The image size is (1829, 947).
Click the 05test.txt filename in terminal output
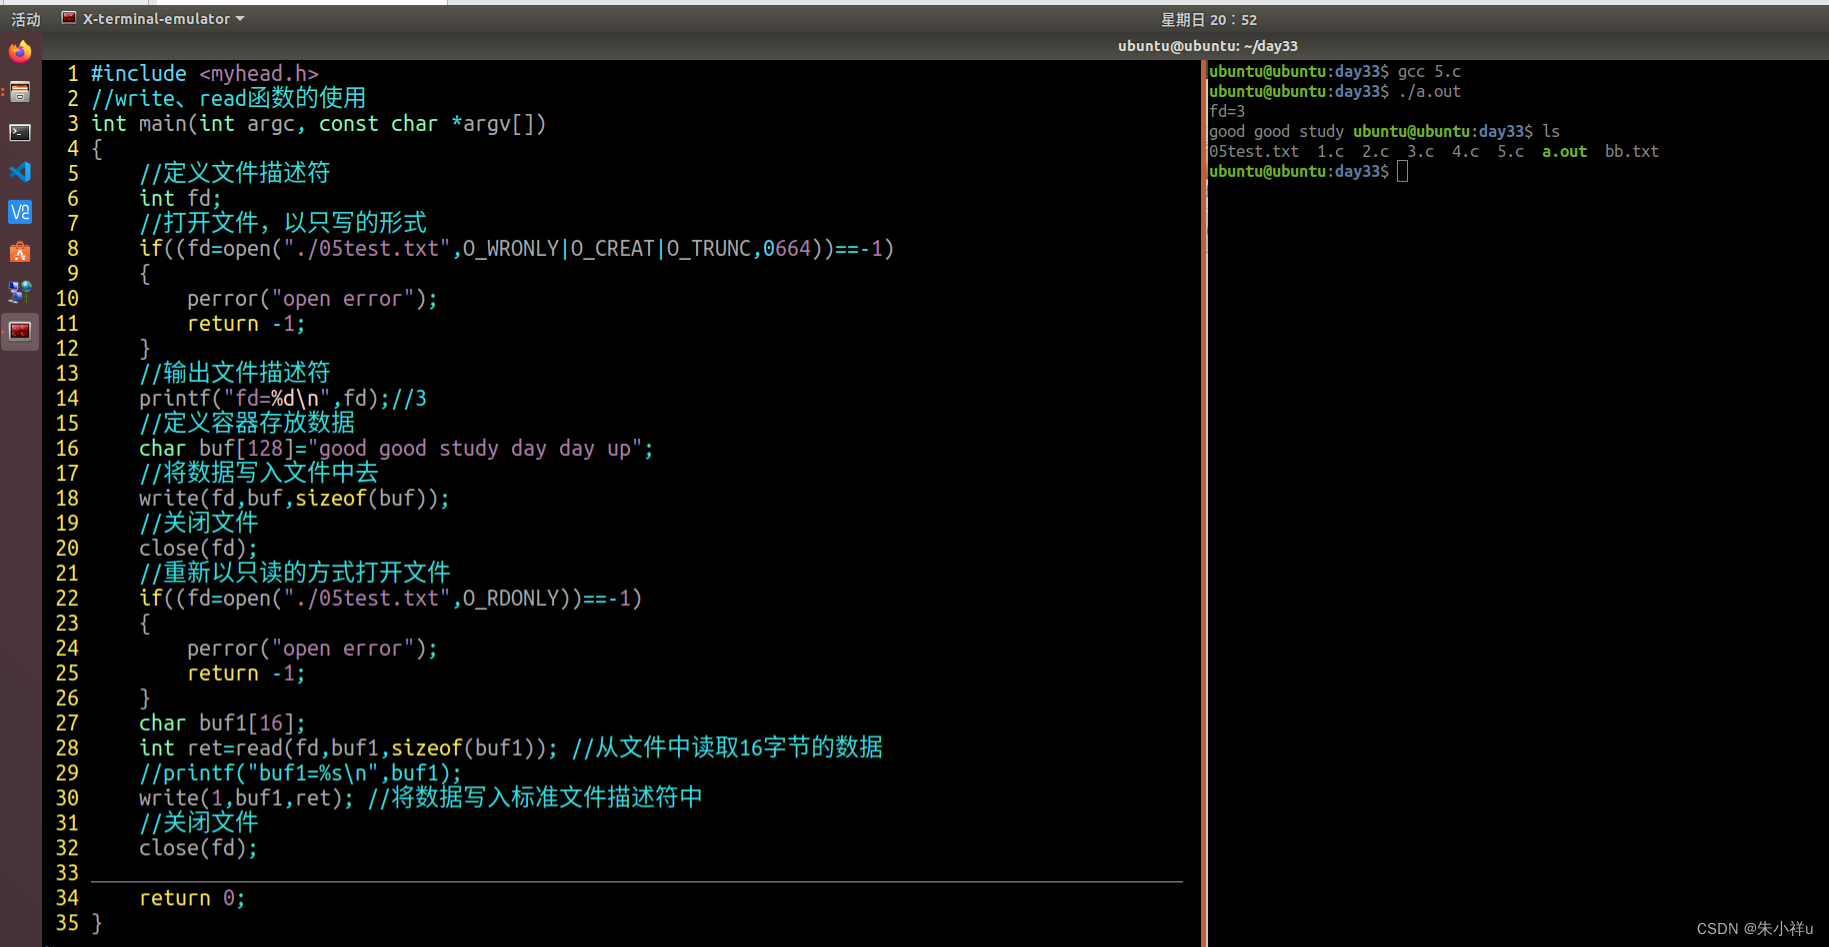click(1255, 151)
